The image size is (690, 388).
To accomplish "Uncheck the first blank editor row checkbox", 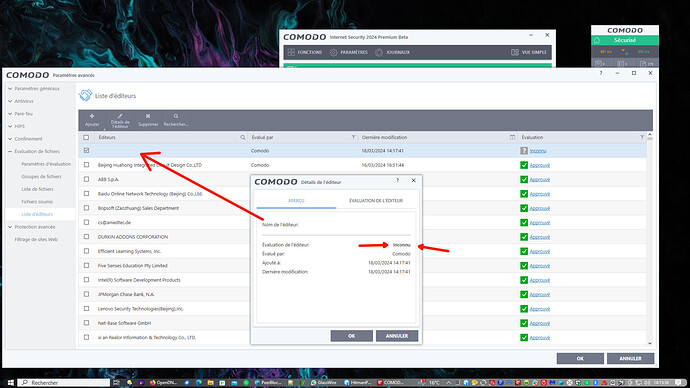I will 86,150.
